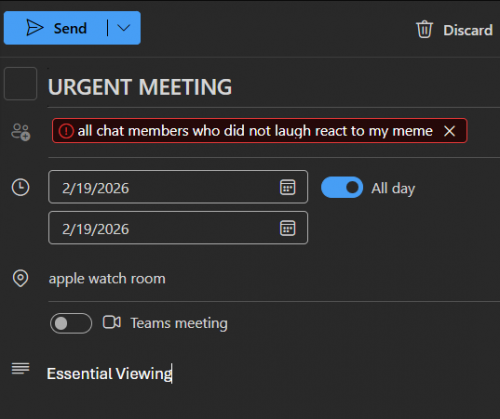
Task: Click the Send button
Action: (x=55, y=28)
